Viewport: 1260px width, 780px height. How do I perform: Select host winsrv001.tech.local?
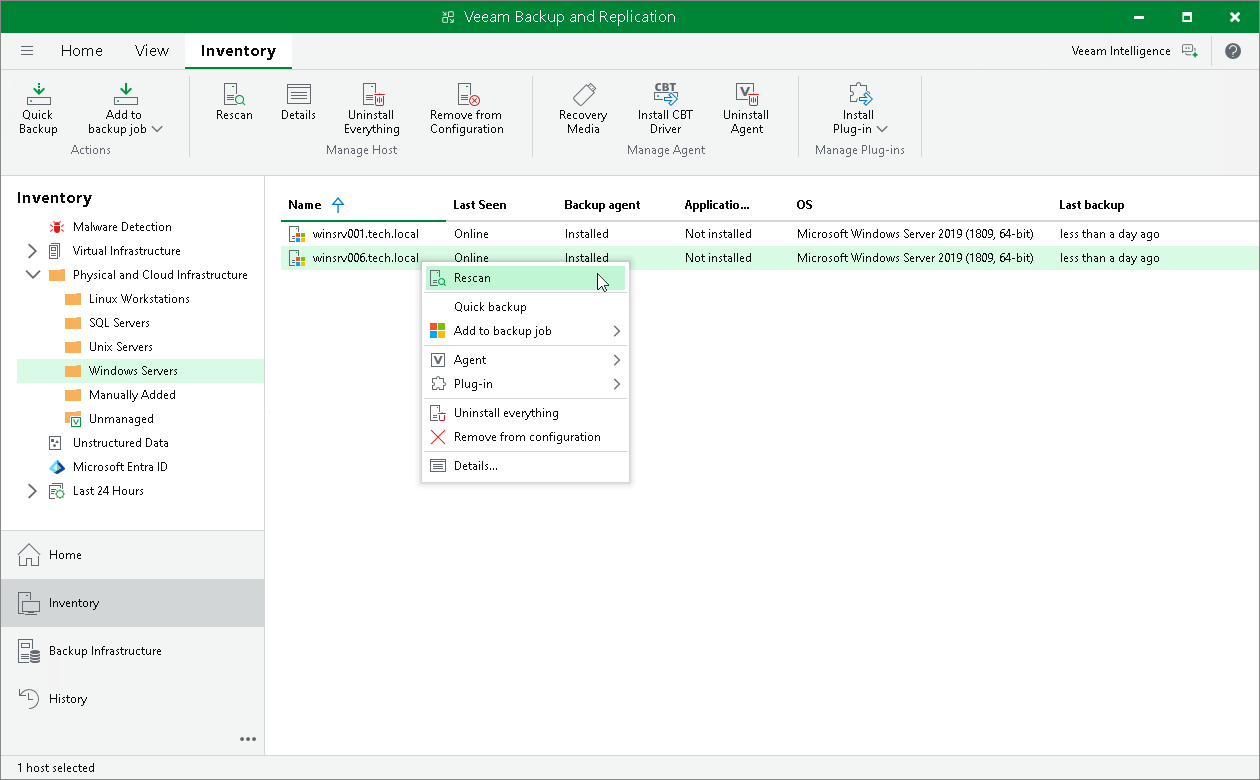pos(365,234)
